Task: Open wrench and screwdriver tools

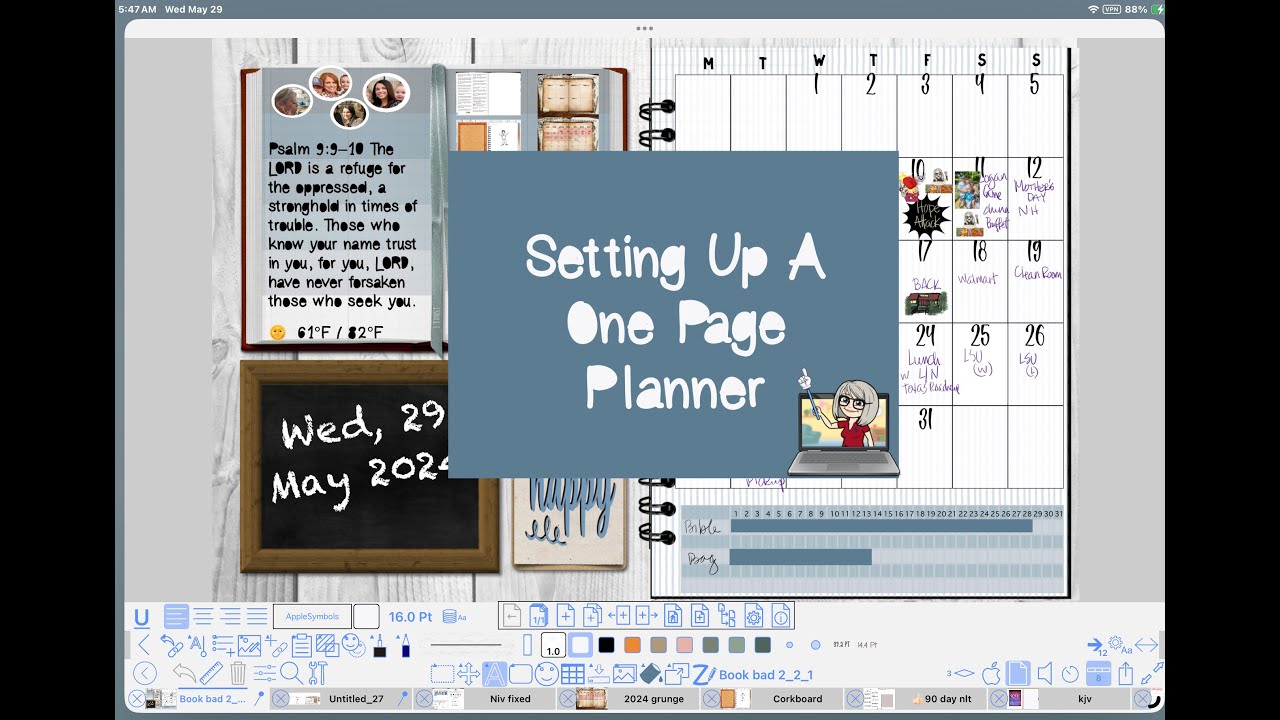Action: 318,673
